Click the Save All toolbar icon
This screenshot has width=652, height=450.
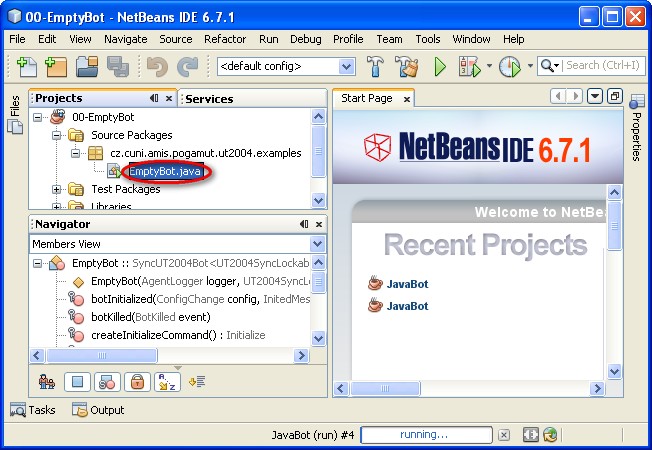tap(118, 67)
